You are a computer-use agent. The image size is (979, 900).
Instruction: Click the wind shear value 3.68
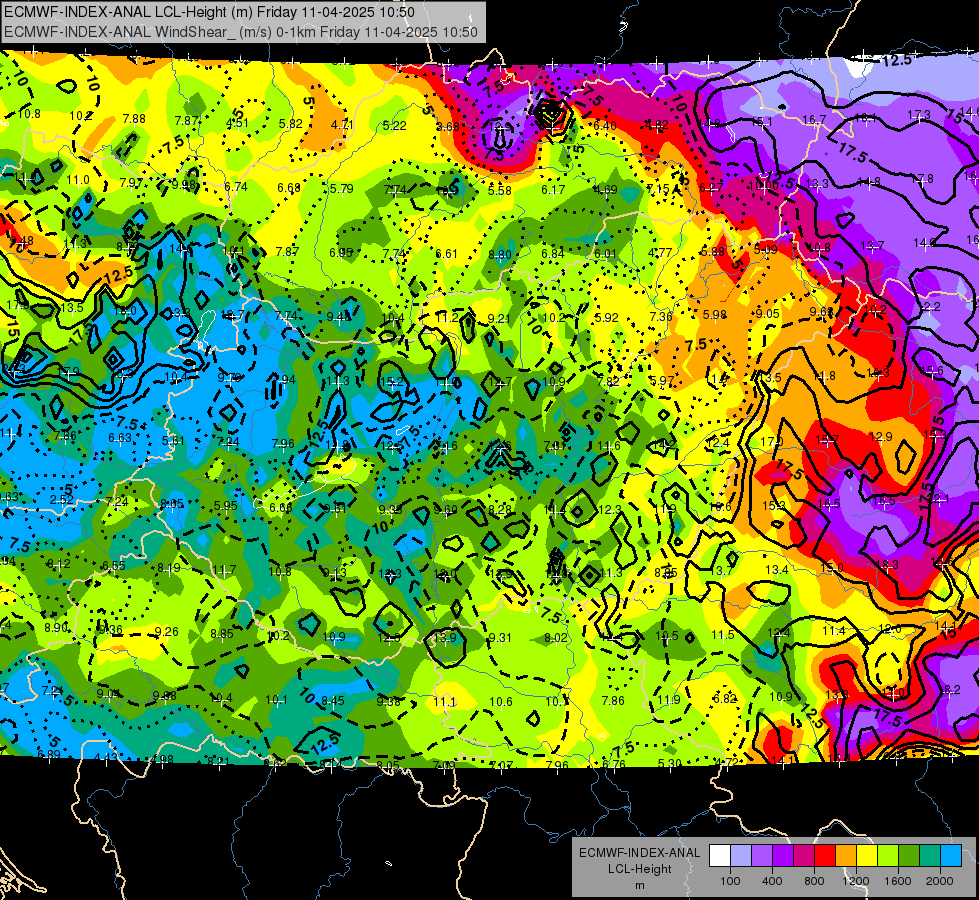(448, 126)
